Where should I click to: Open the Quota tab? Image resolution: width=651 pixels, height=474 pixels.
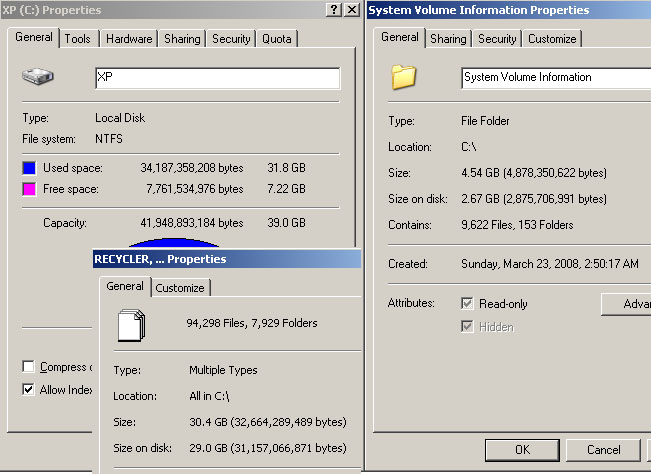tap(277, 39)
